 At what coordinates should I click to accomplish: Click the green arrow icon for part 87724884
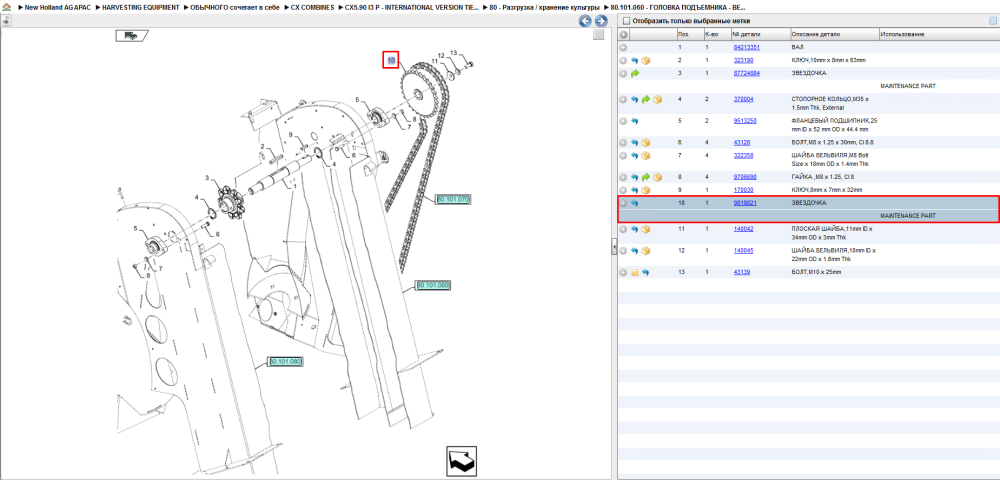point(635,74)
